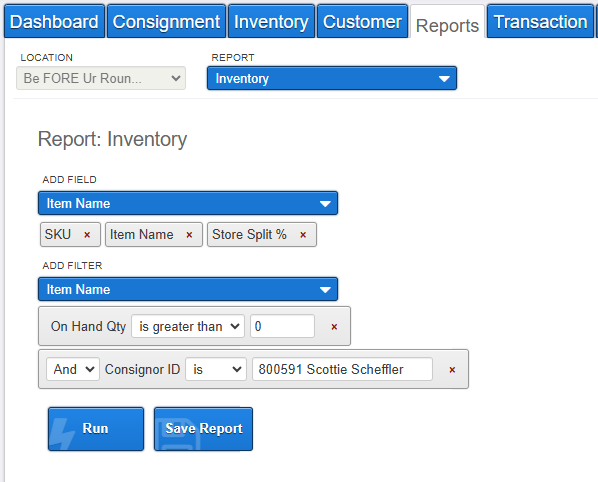Delete the On Hand Qty filter
Screen dimensions: 598x482
(x=334, y=327)
